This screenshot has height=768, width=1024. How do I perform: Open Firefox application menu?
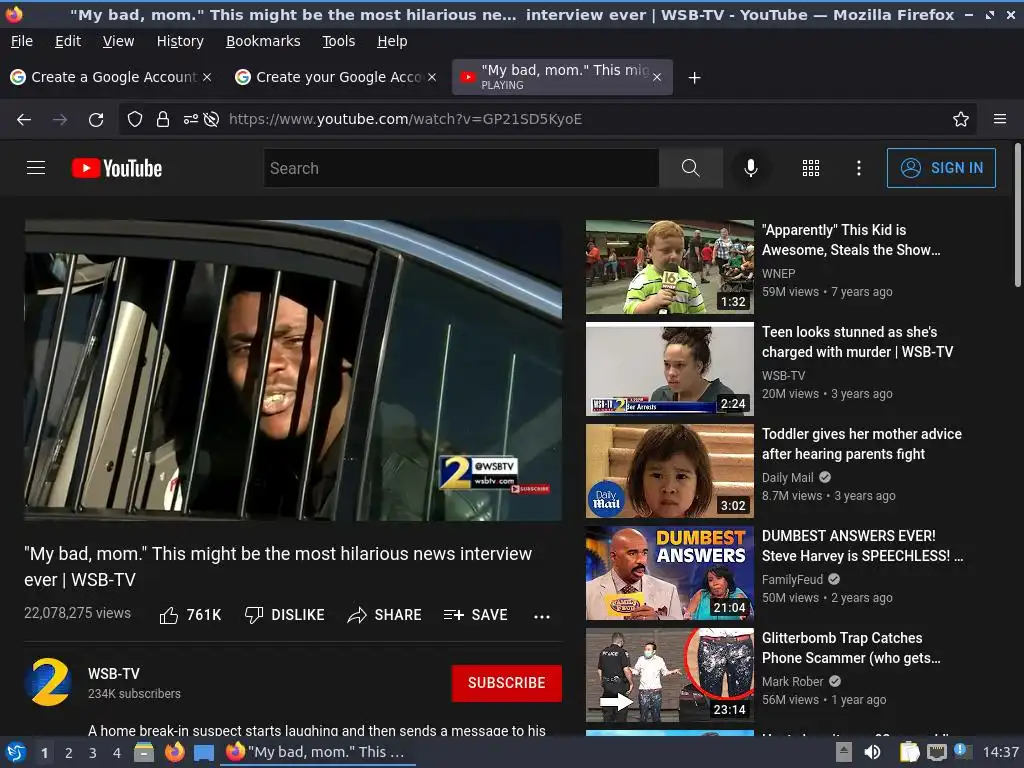[999, 119]
